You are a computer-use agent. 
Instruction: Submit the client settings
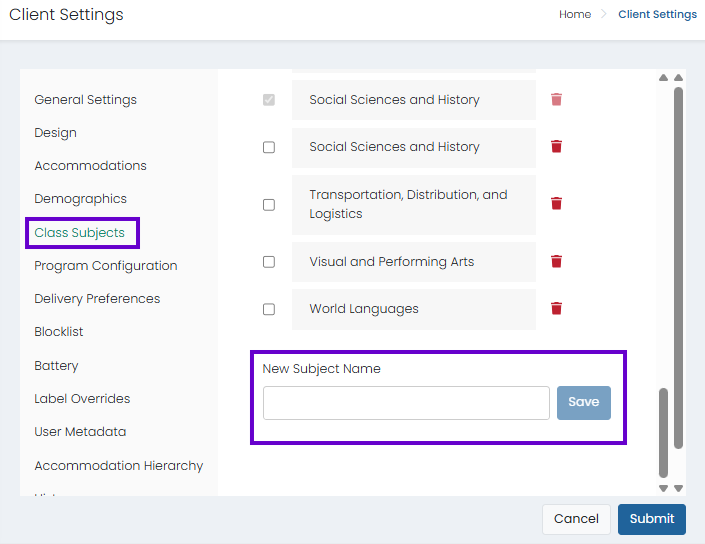(651, 519)
